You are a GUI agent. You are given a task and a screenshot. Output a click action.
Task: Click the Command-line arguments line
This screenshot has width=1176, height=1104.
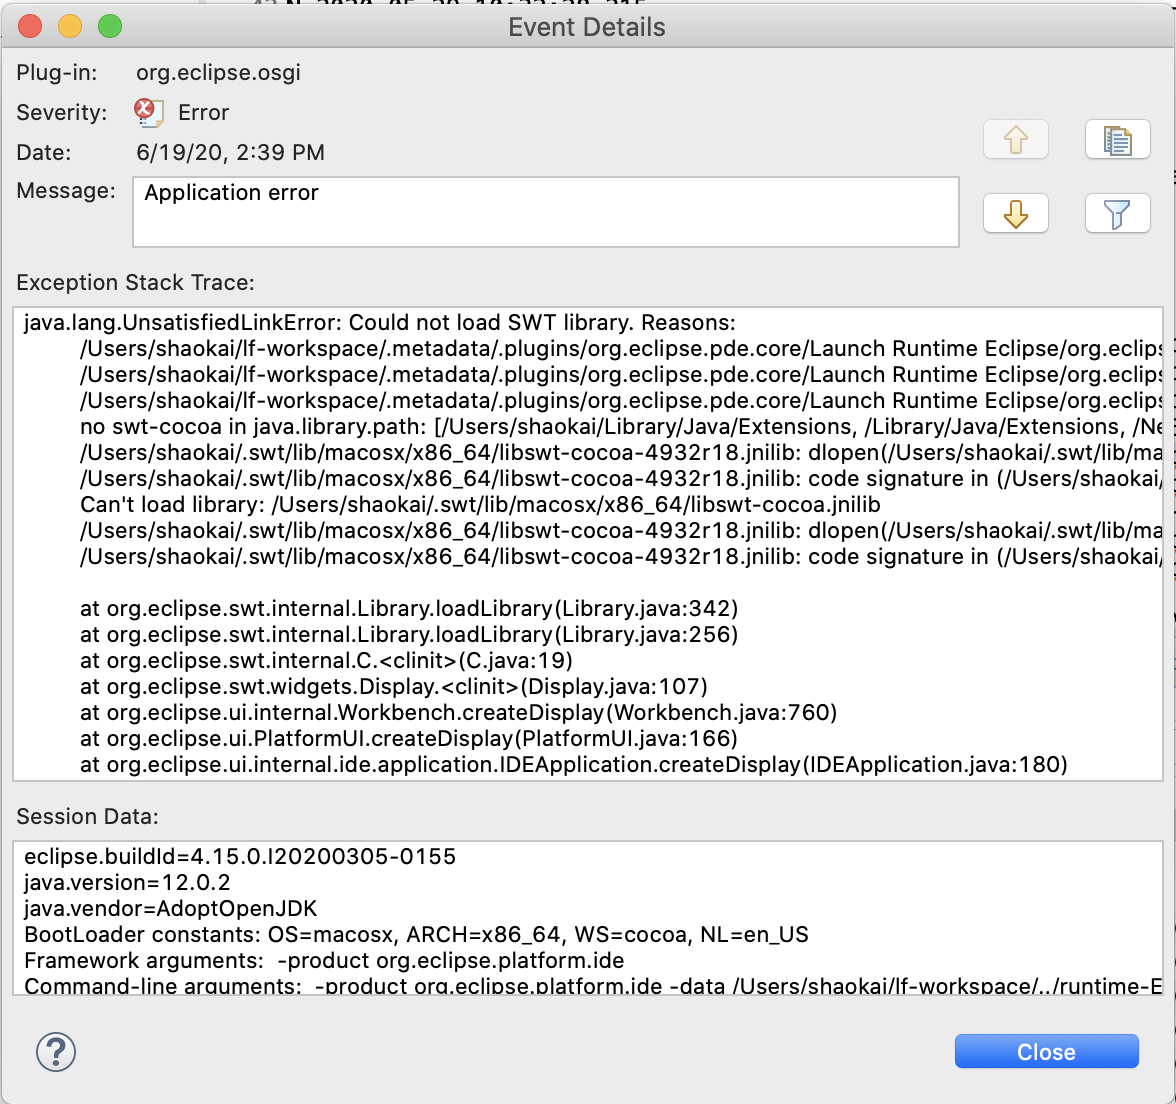click(x=592, y=985)
